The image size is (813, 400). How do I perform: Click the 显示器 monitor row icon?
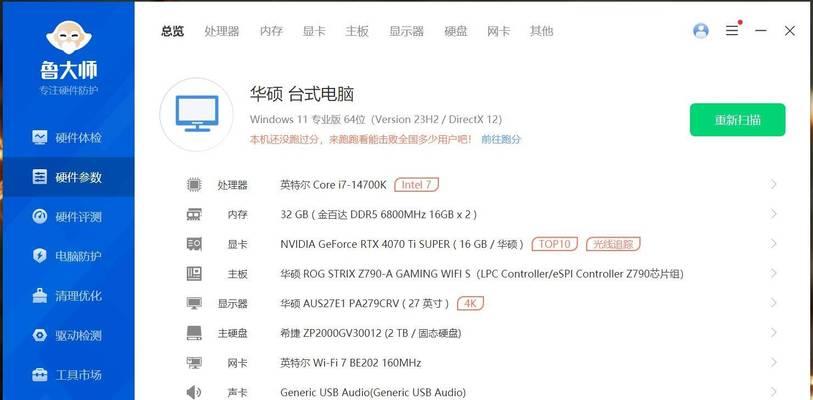coord(194,303)
